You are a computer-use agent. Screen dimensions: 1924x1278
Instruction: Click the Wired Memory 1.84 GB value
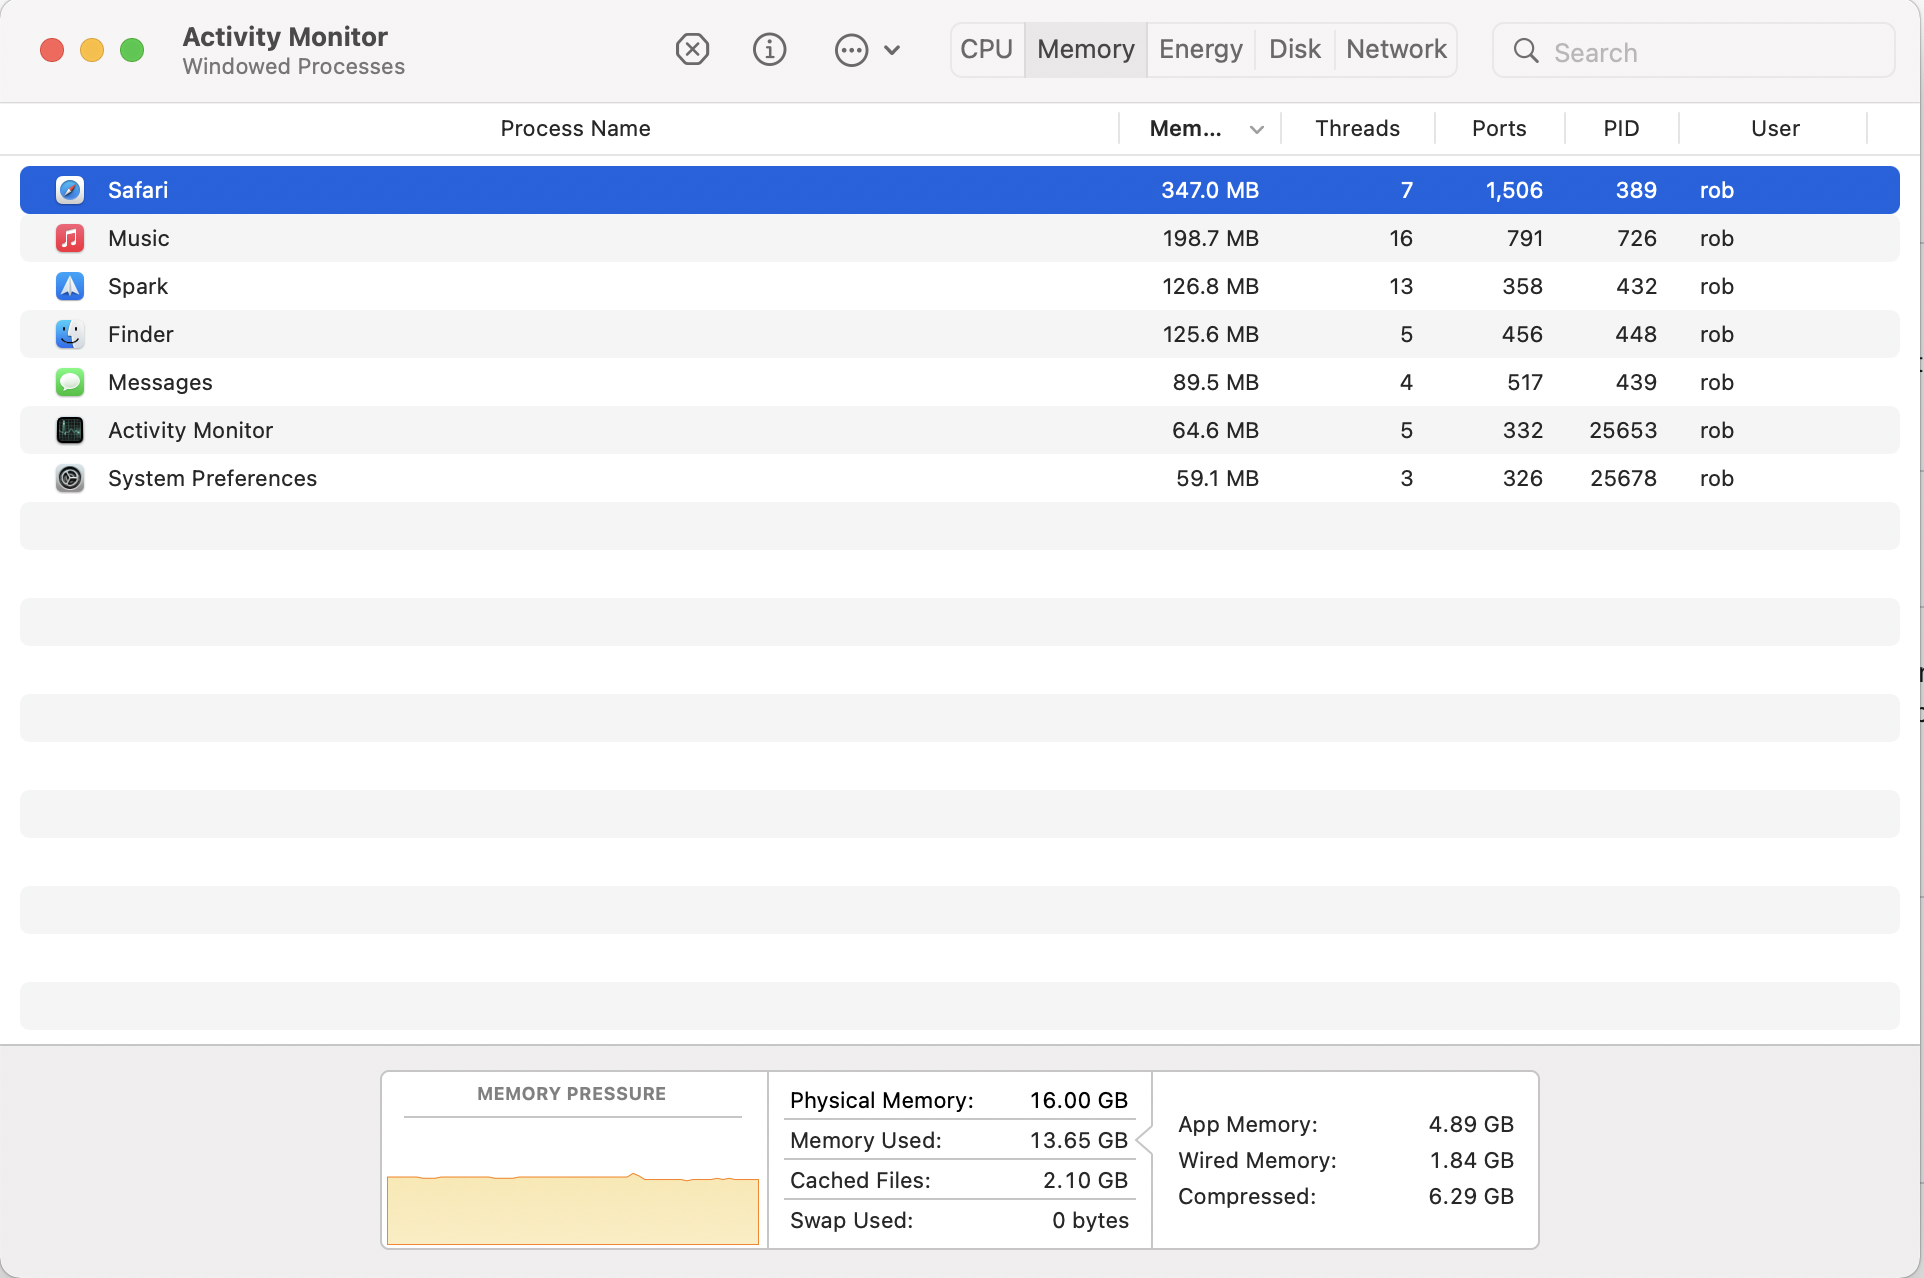point(1471,1160)
